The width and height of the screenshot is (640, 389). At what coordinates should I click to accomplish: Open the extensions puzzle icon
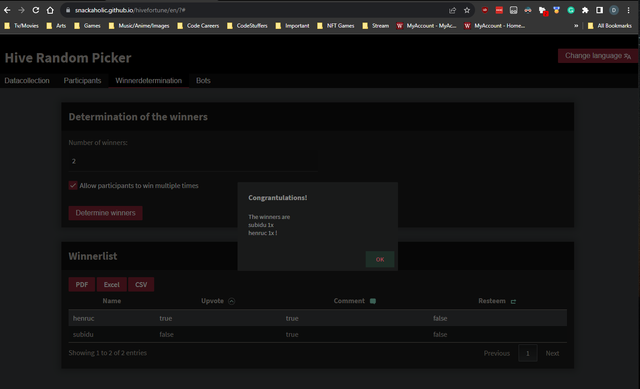click(585, 10)
